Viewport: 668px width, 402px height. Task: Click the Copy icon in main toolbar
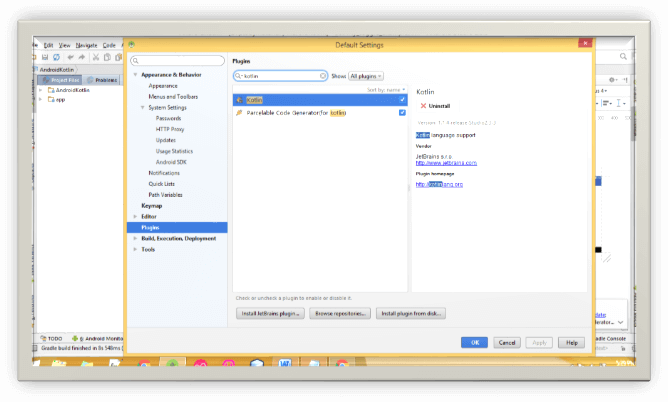tap(107, 57)
